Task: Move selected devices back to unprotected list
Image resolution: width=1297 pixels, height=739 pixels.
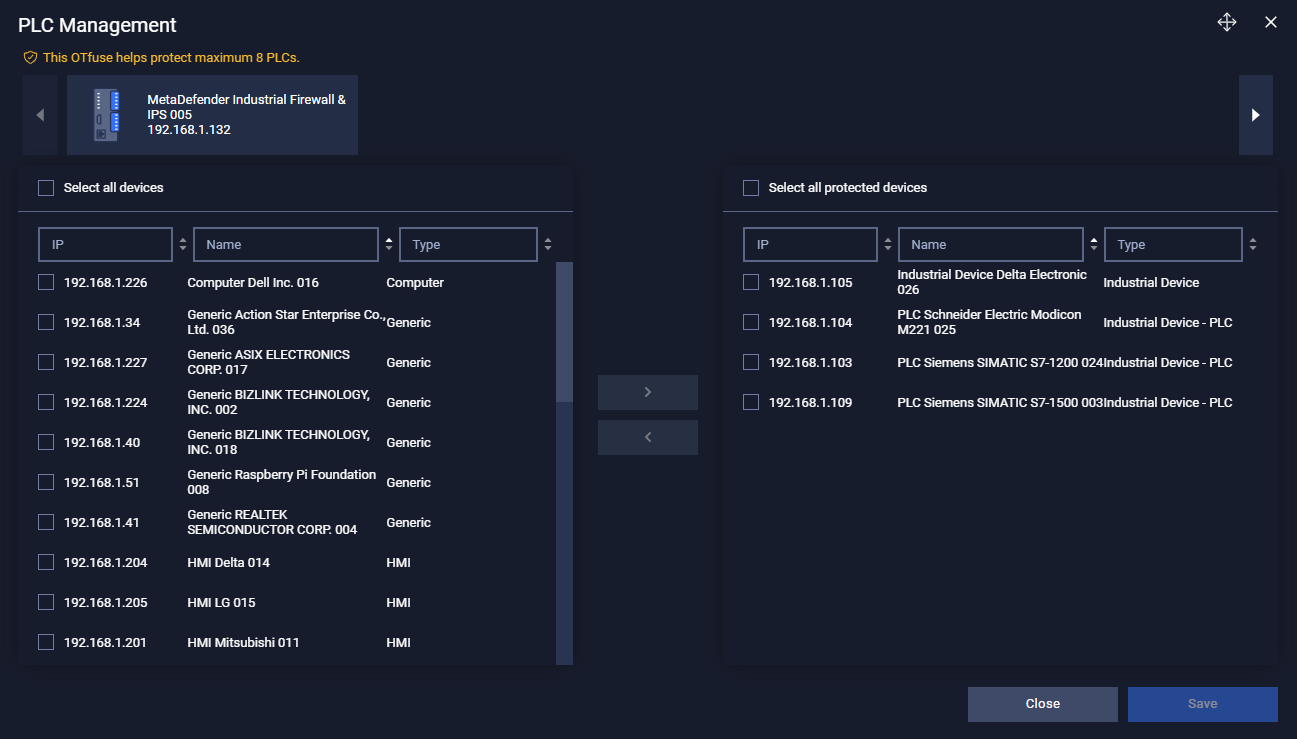Action: coord(648,437)
